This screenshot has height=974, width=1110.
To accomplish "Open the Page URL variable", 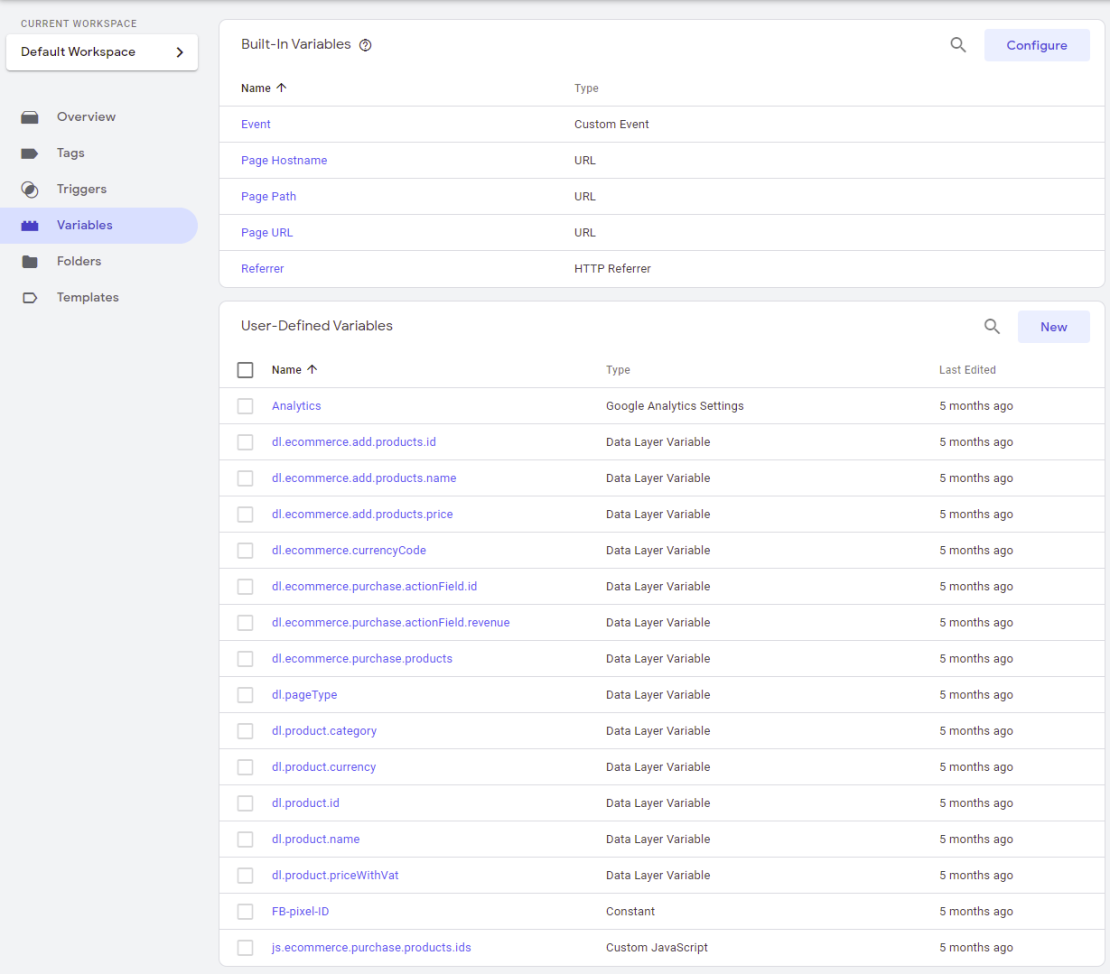I will tap(266, 232).
